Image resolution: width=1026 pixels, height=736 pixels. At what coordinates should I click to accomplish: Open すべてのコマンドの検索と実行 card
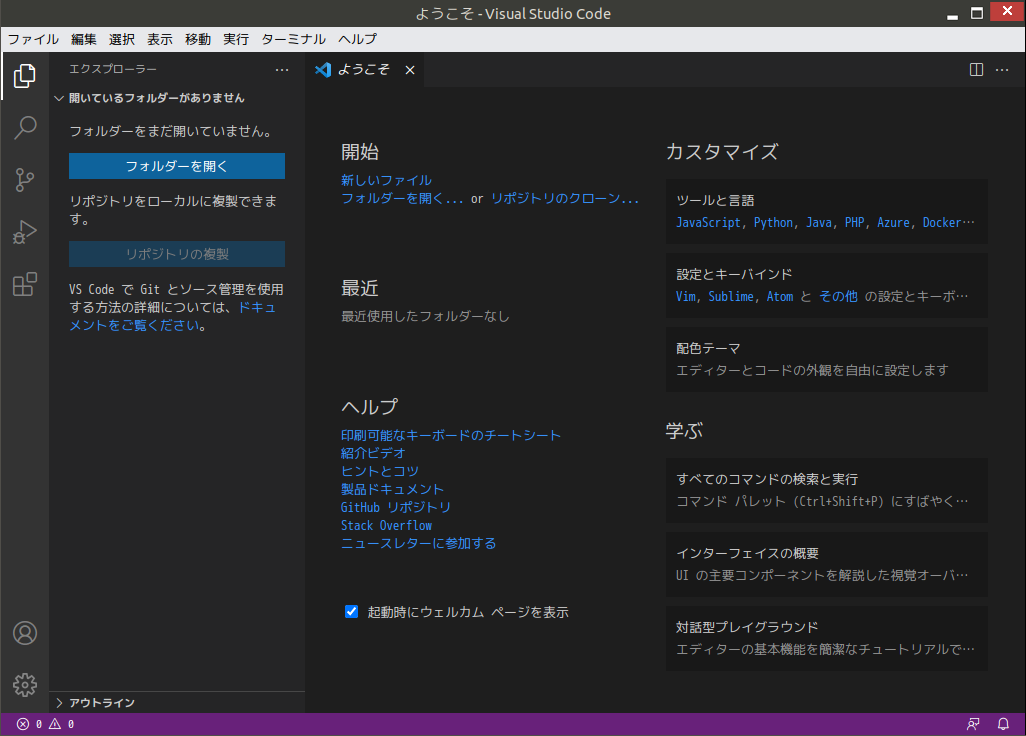[827, 490]
